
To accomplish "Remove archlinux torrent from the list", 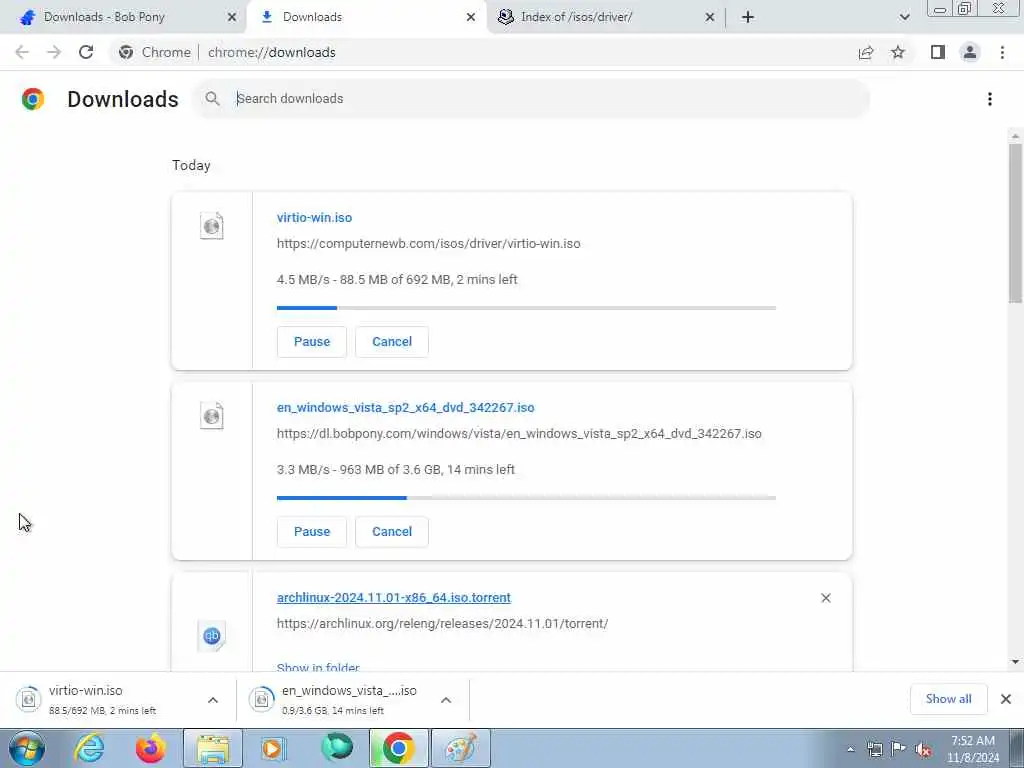I will click(x=826, y=598).
